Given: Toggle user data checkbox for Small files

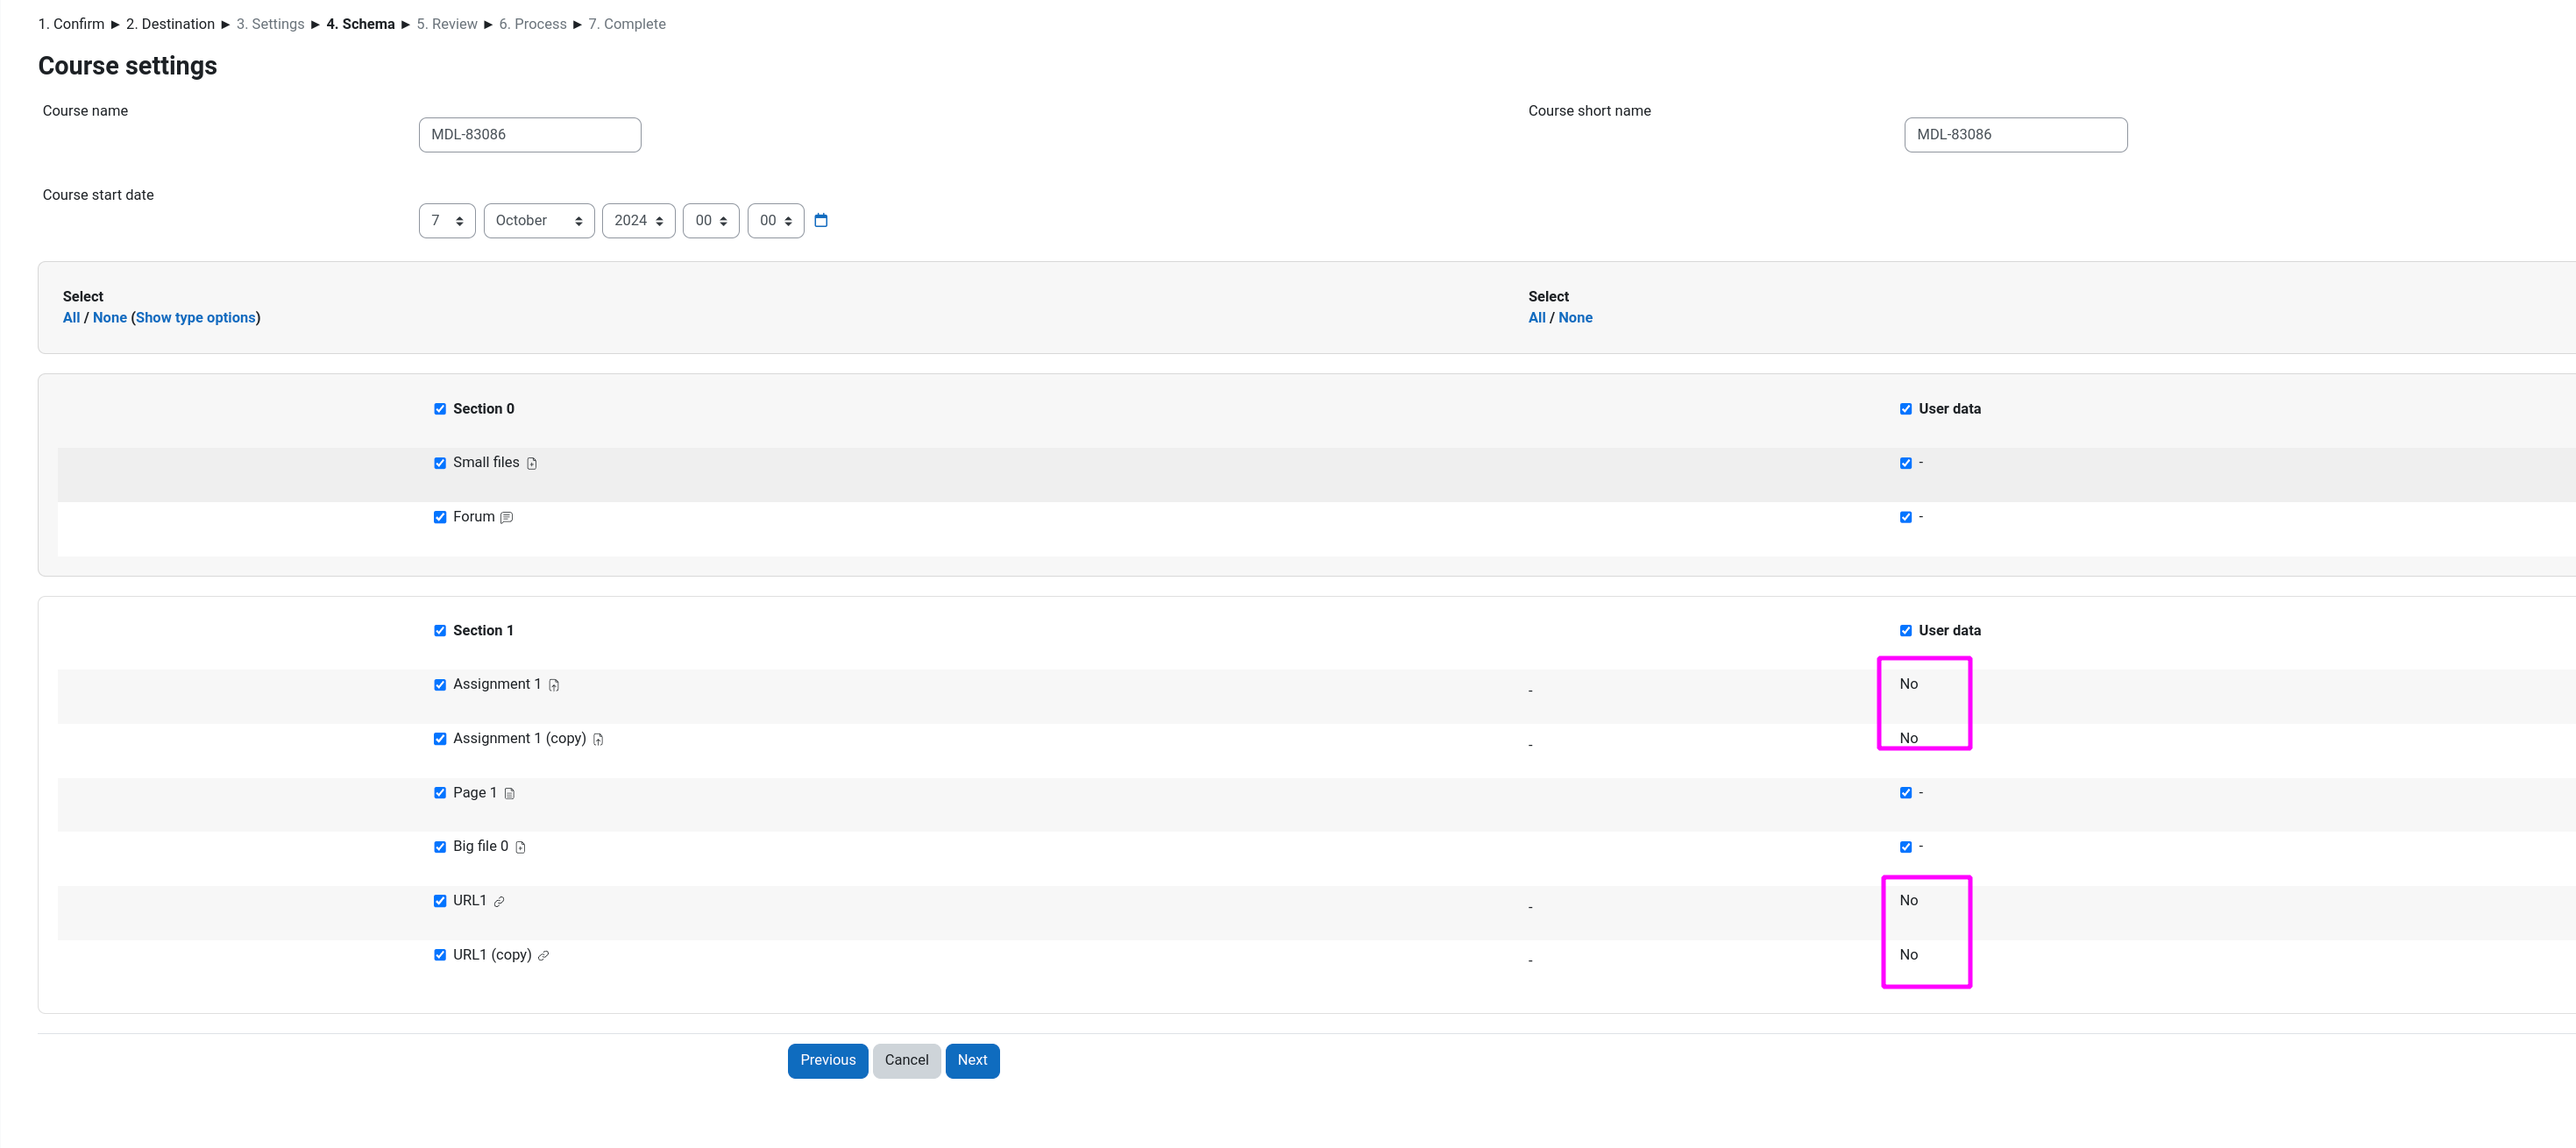Looking at the screenshot, I should [x=1906, y=463].
